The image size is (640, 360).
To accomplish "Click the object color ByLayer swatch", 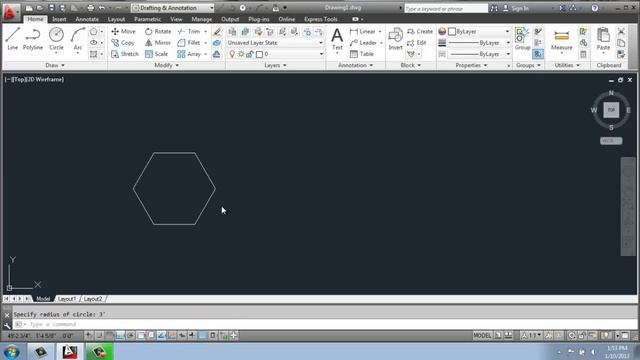I will [x=452, y=31].
